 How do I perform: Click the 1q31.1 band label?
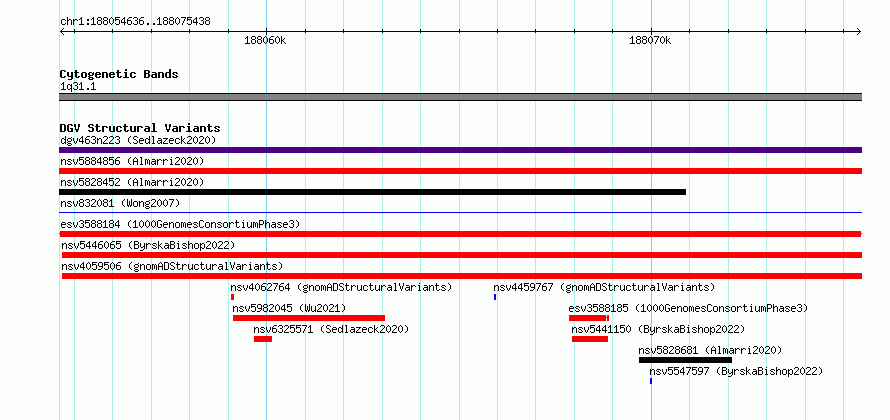[78, 86]
